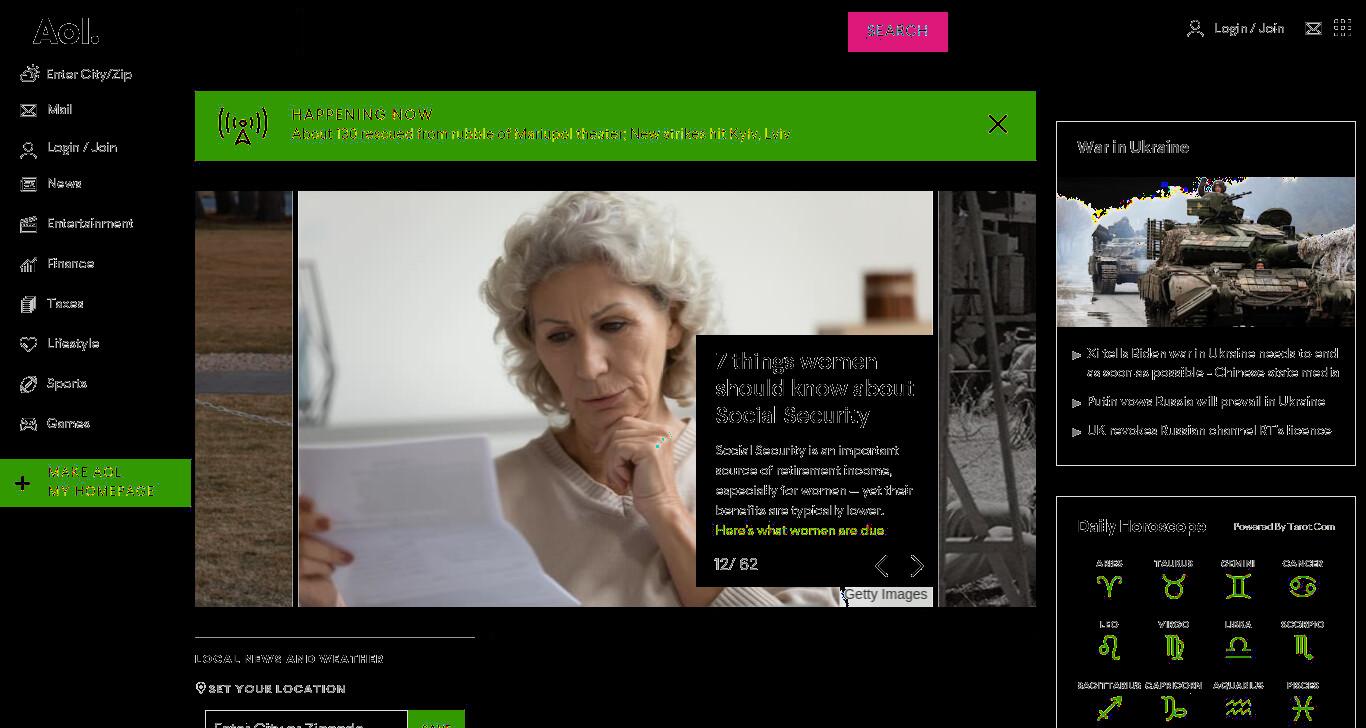Click the Enter City or Zipcode field
1366x728 pixels.
tap(306, 720)
